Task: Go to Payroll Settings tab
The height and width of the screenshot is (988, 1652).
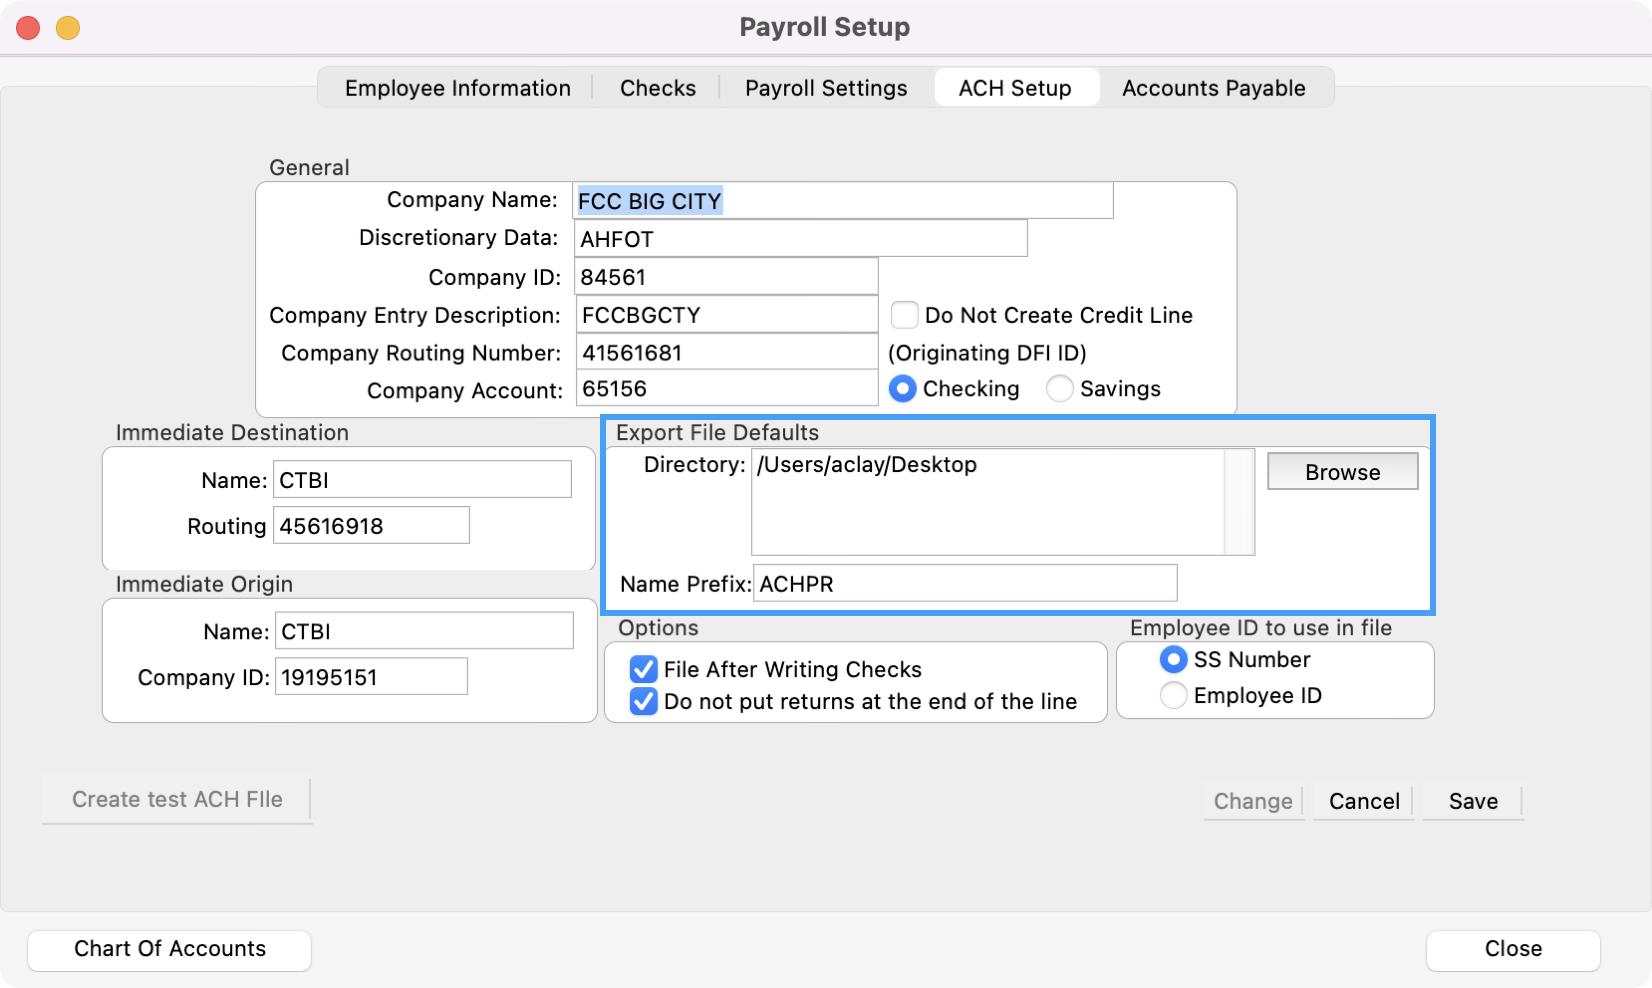Action: [x=826, y=88]
